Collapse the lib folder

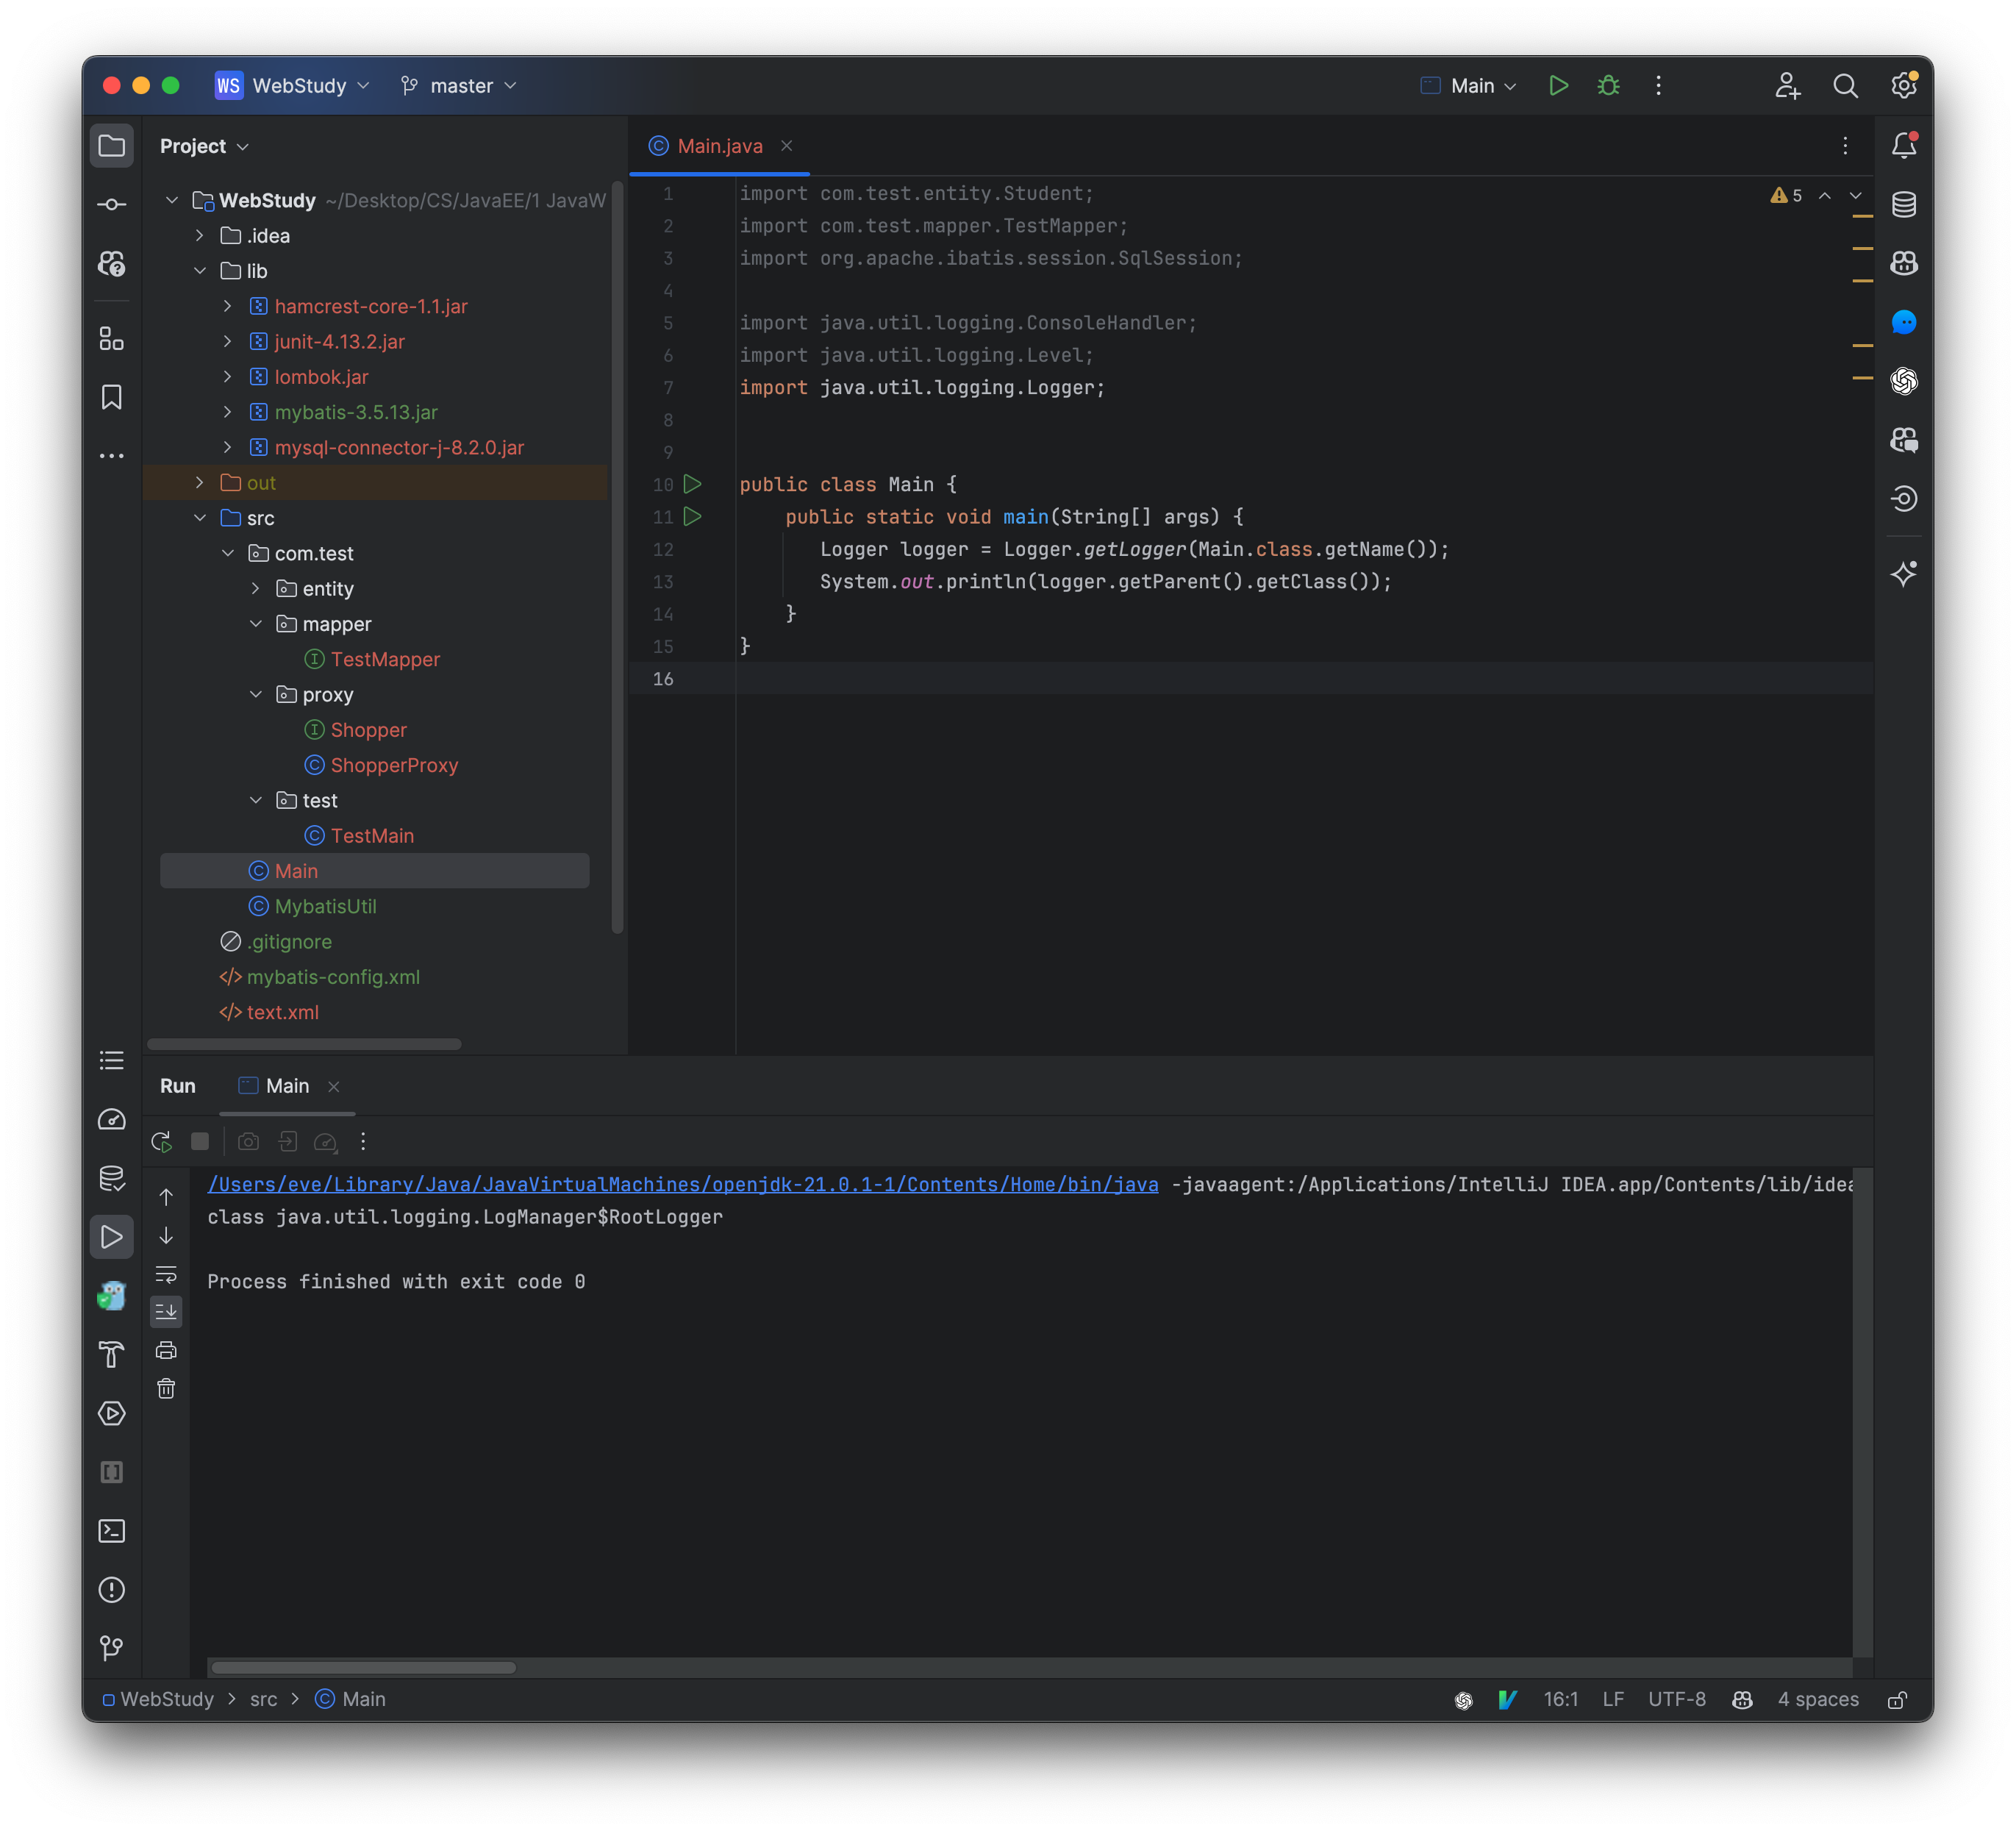point(200,271)
